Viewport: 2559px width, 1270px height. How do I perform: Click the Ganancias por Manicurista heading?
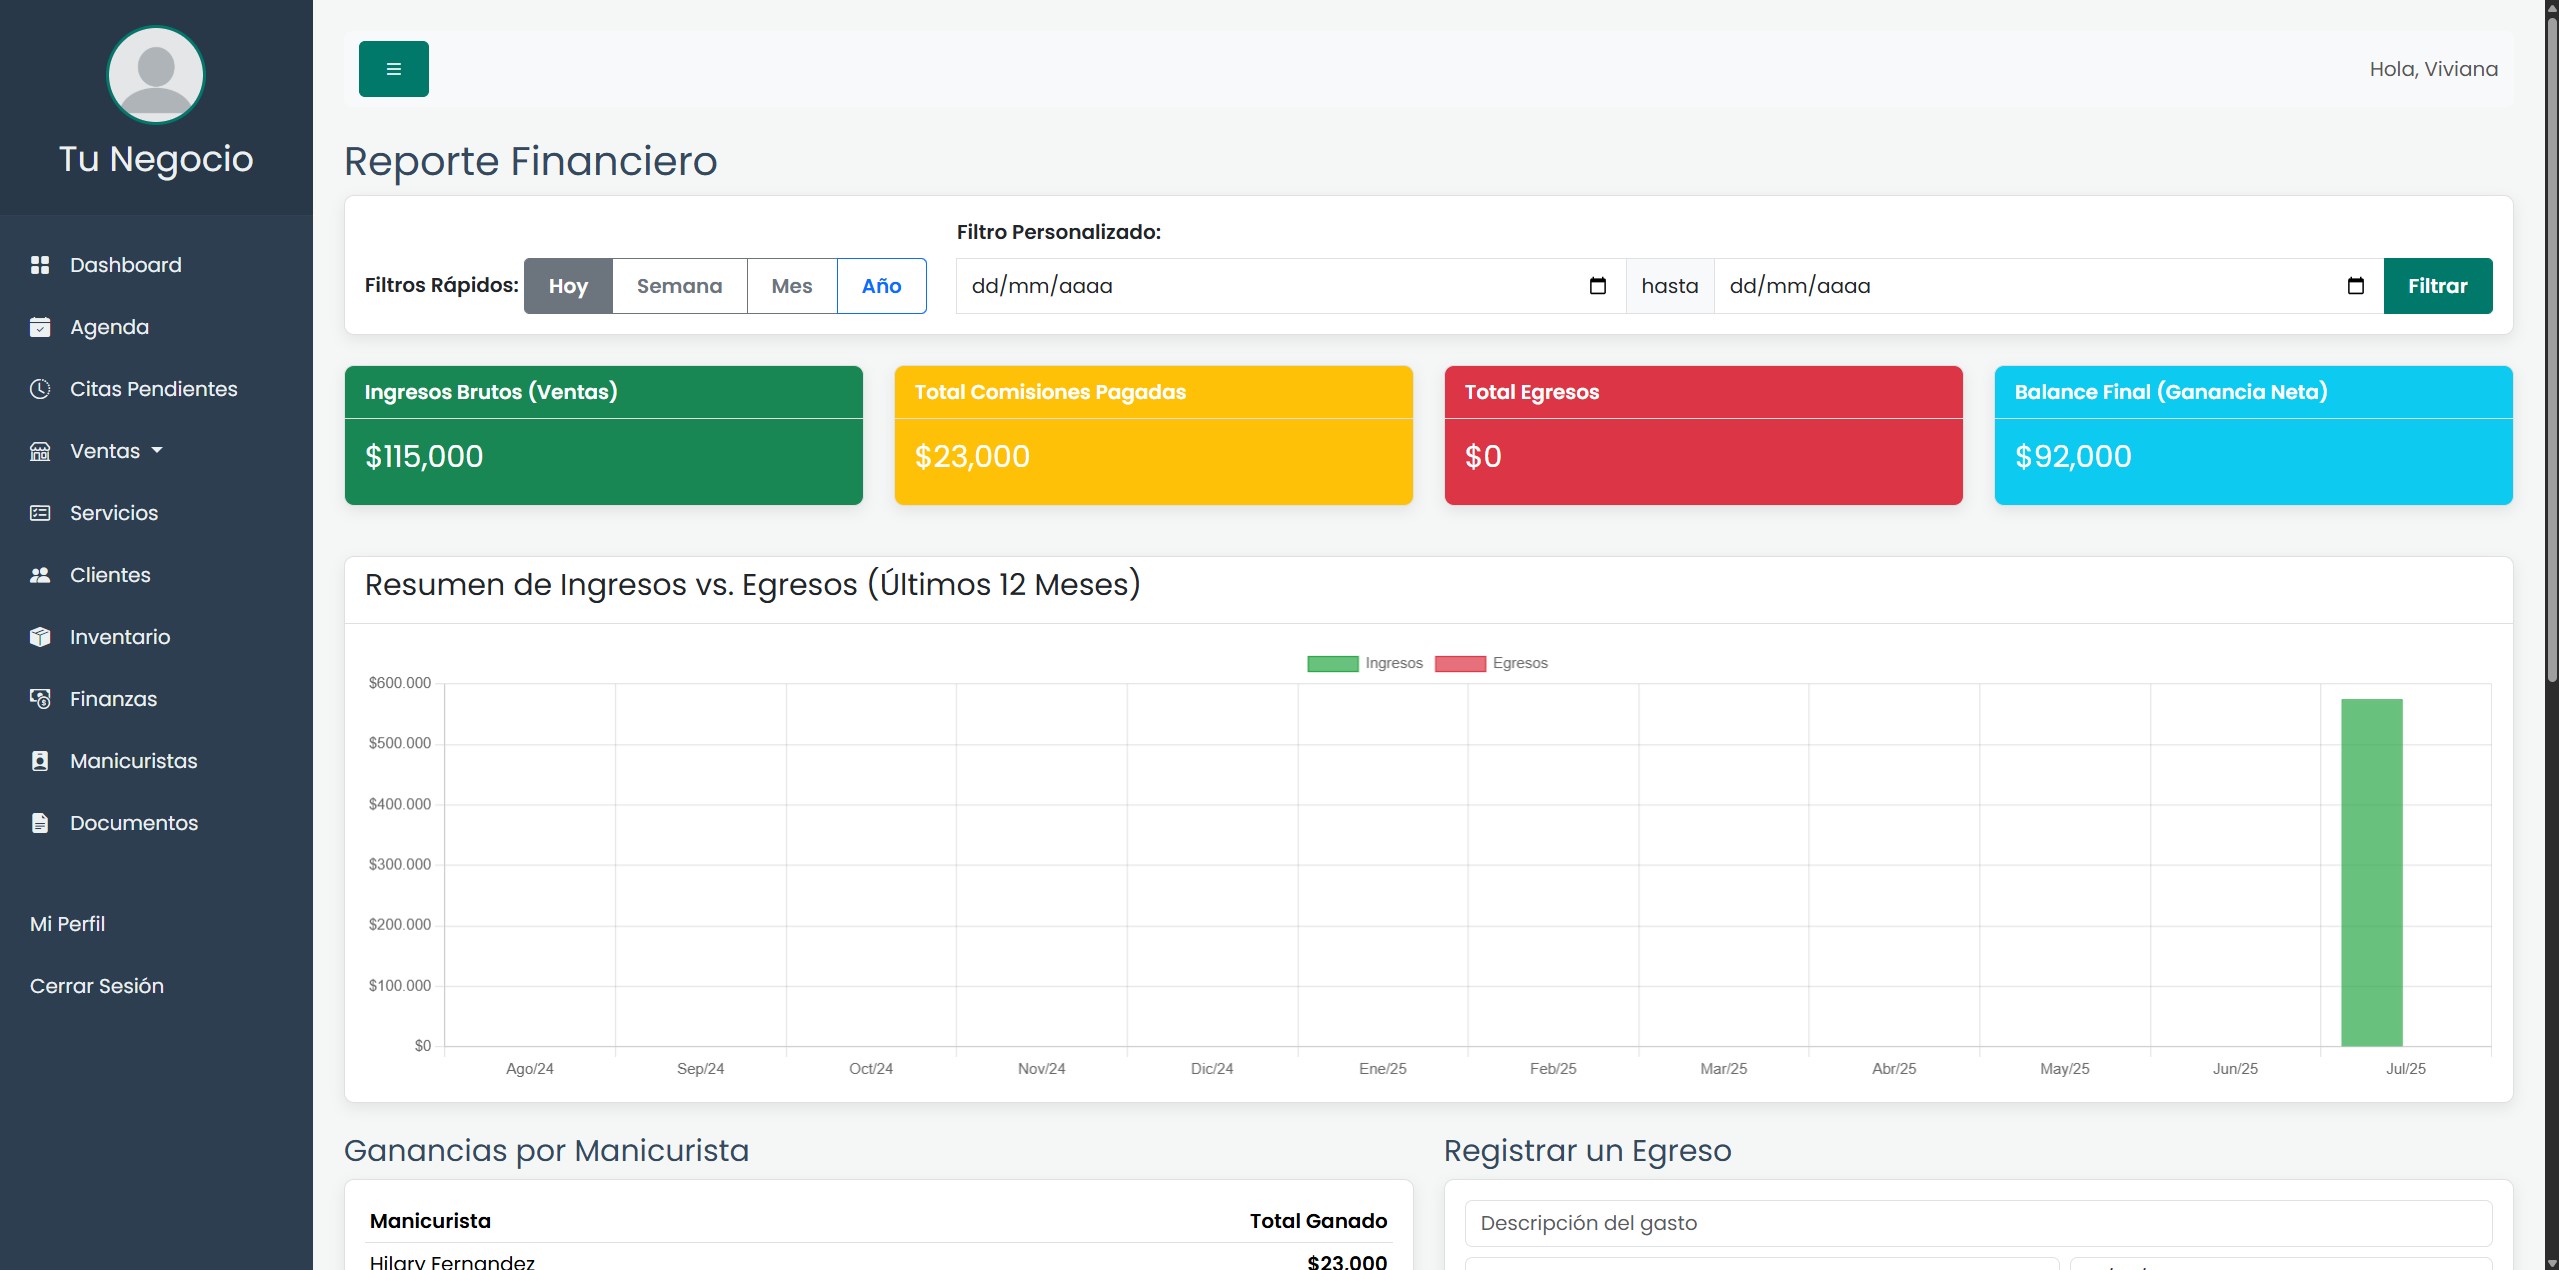pyautogui.click(x=546, y=1151)
